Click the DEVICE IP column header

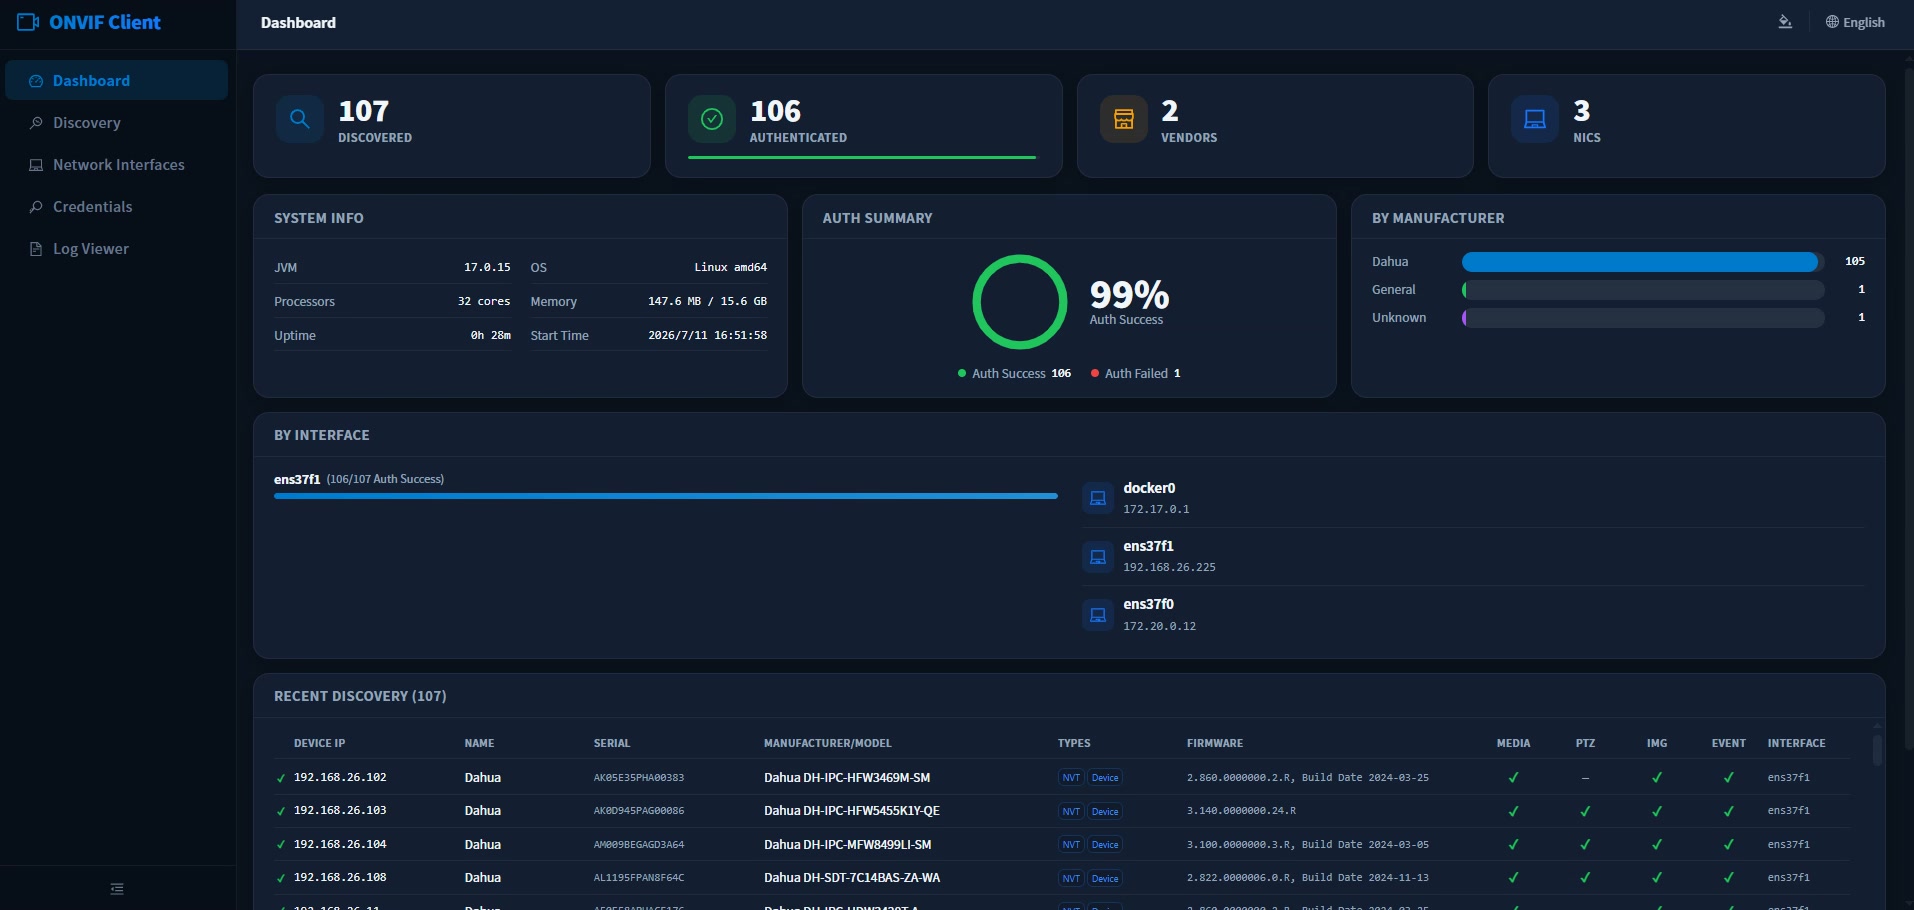pyautogui.click(x=319, y=743)
